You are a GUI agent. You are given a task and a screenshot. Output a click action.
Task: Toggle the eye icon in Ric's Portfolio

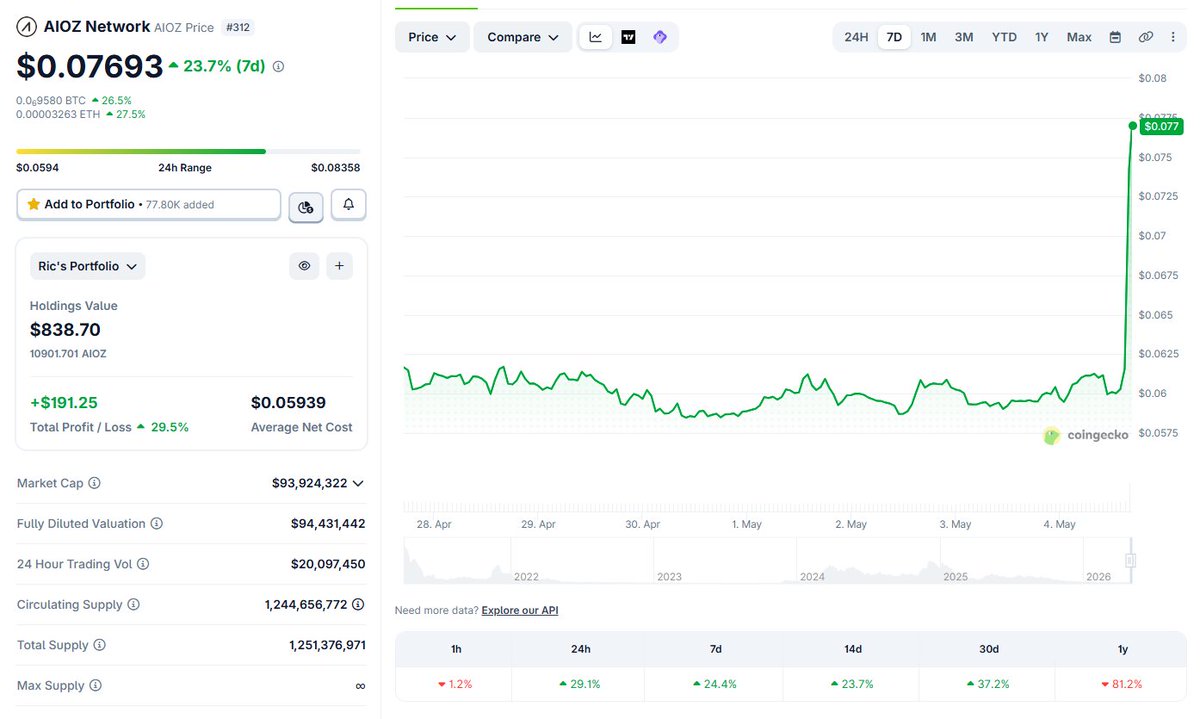tap(304, 266)
